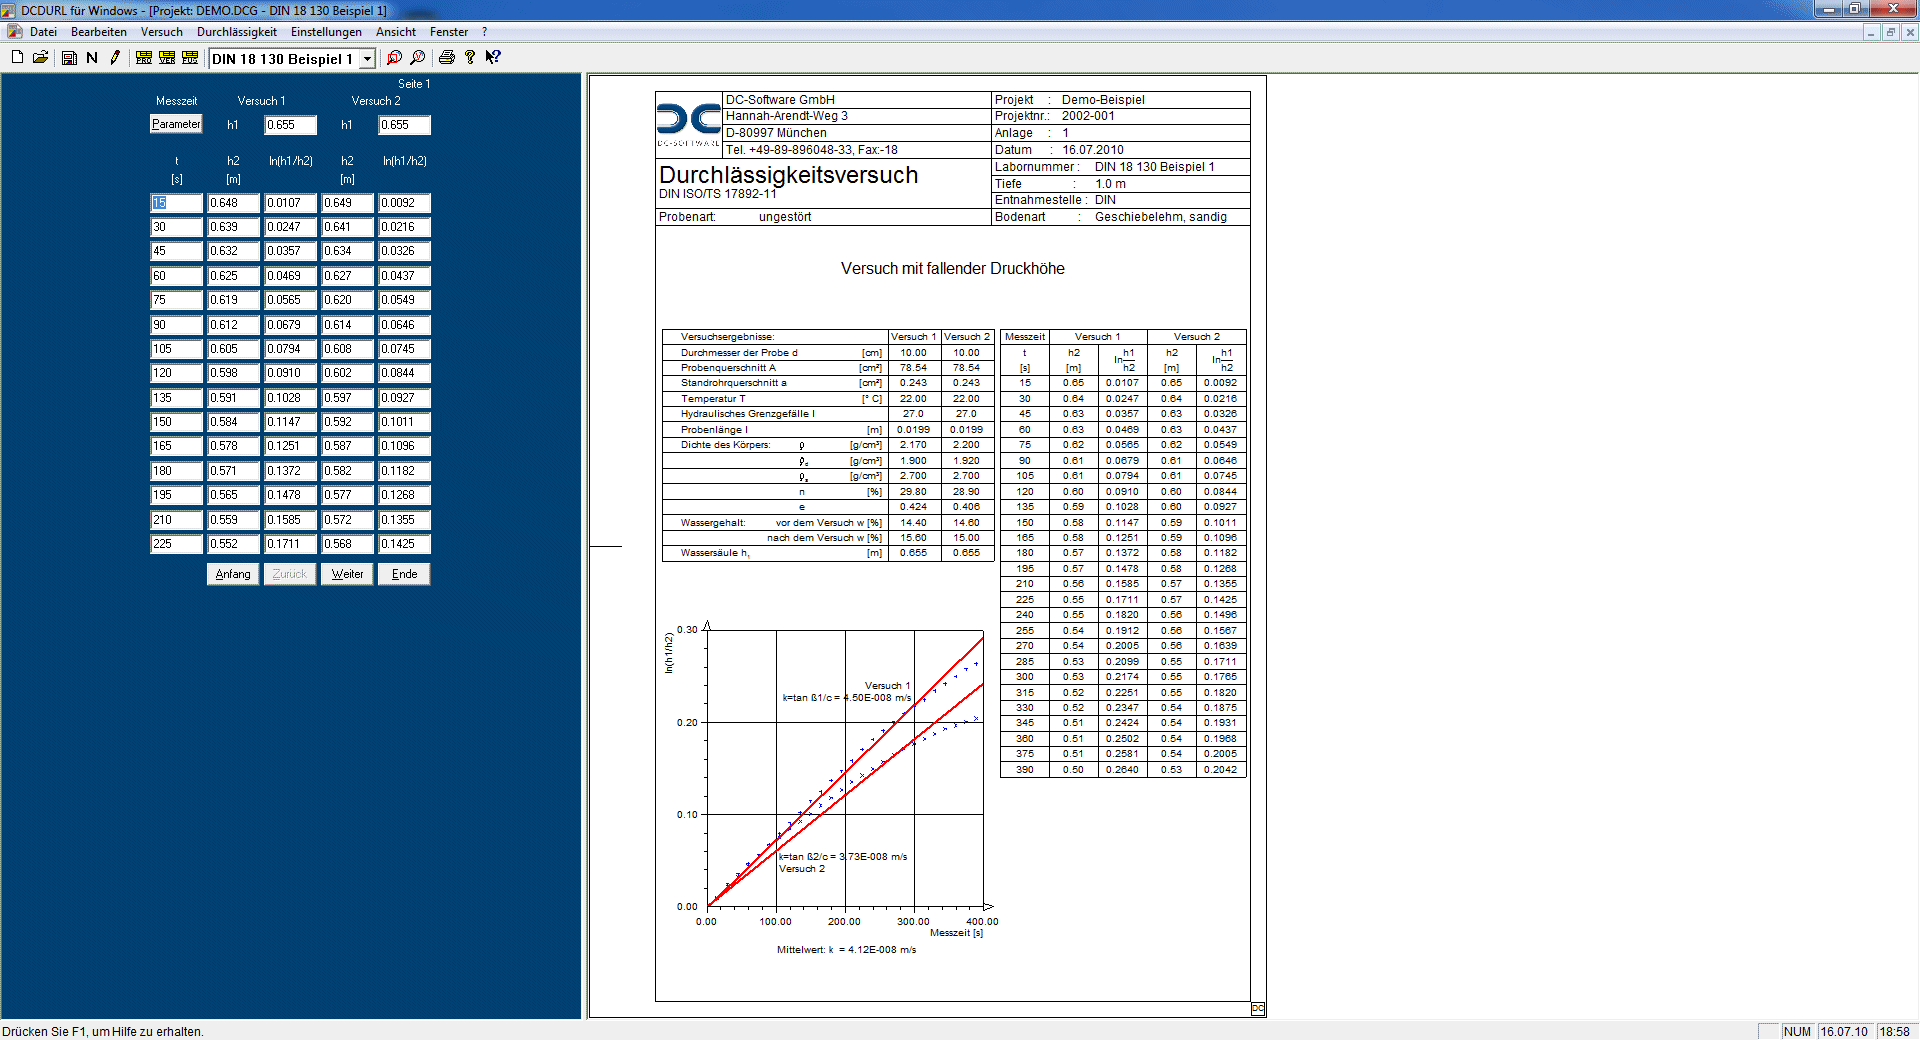Open the Versuch menu
This screenshot has height=1040, width=1920.
click(162, 32)
